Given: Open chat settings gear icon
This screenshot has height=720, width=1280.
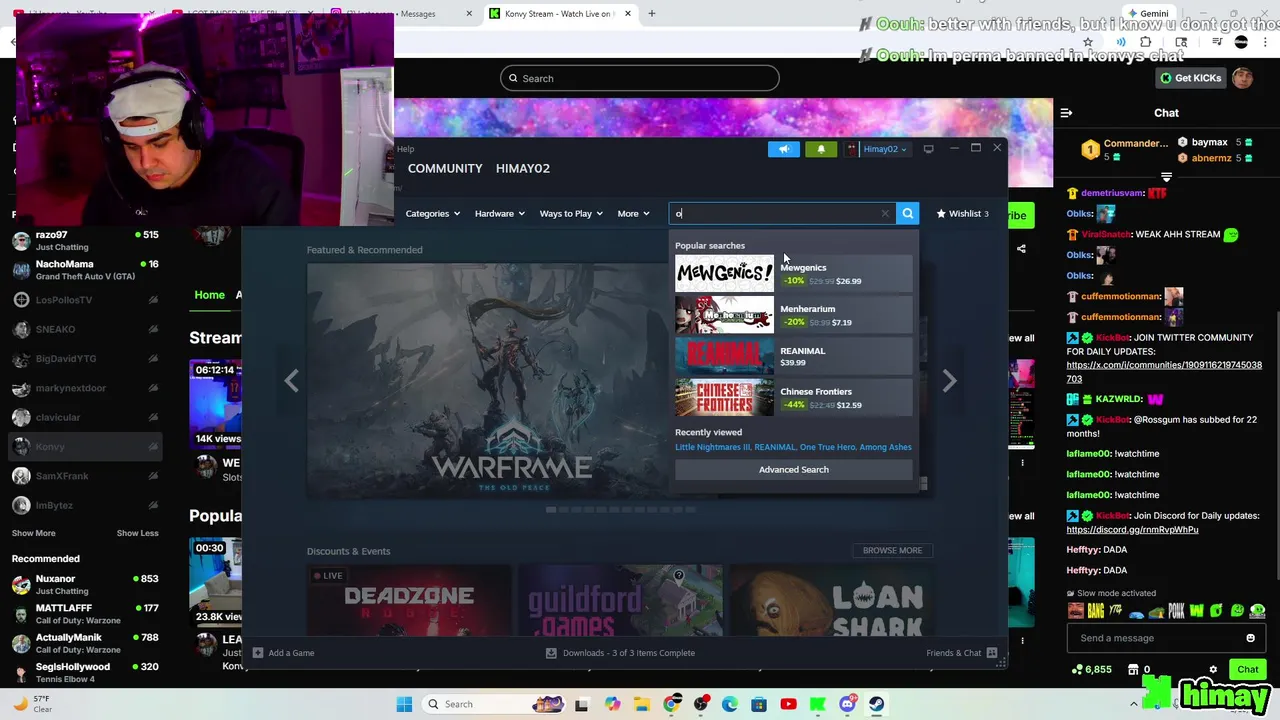Looking at the screenshot, I should pos(1213,670).
